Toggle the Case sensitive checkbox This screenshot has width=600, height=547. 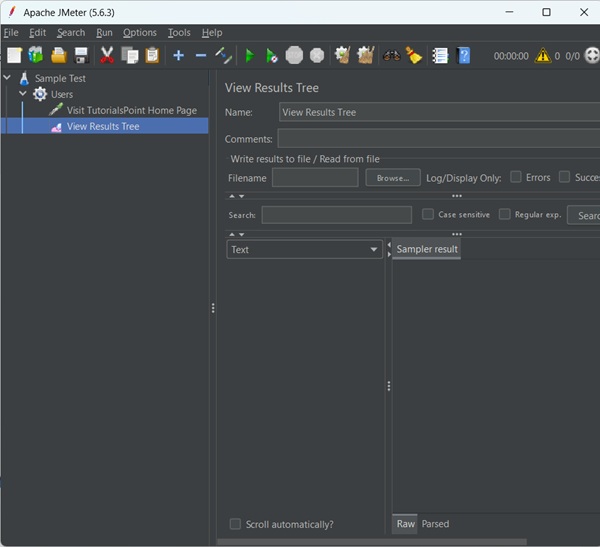coord(428,214)
